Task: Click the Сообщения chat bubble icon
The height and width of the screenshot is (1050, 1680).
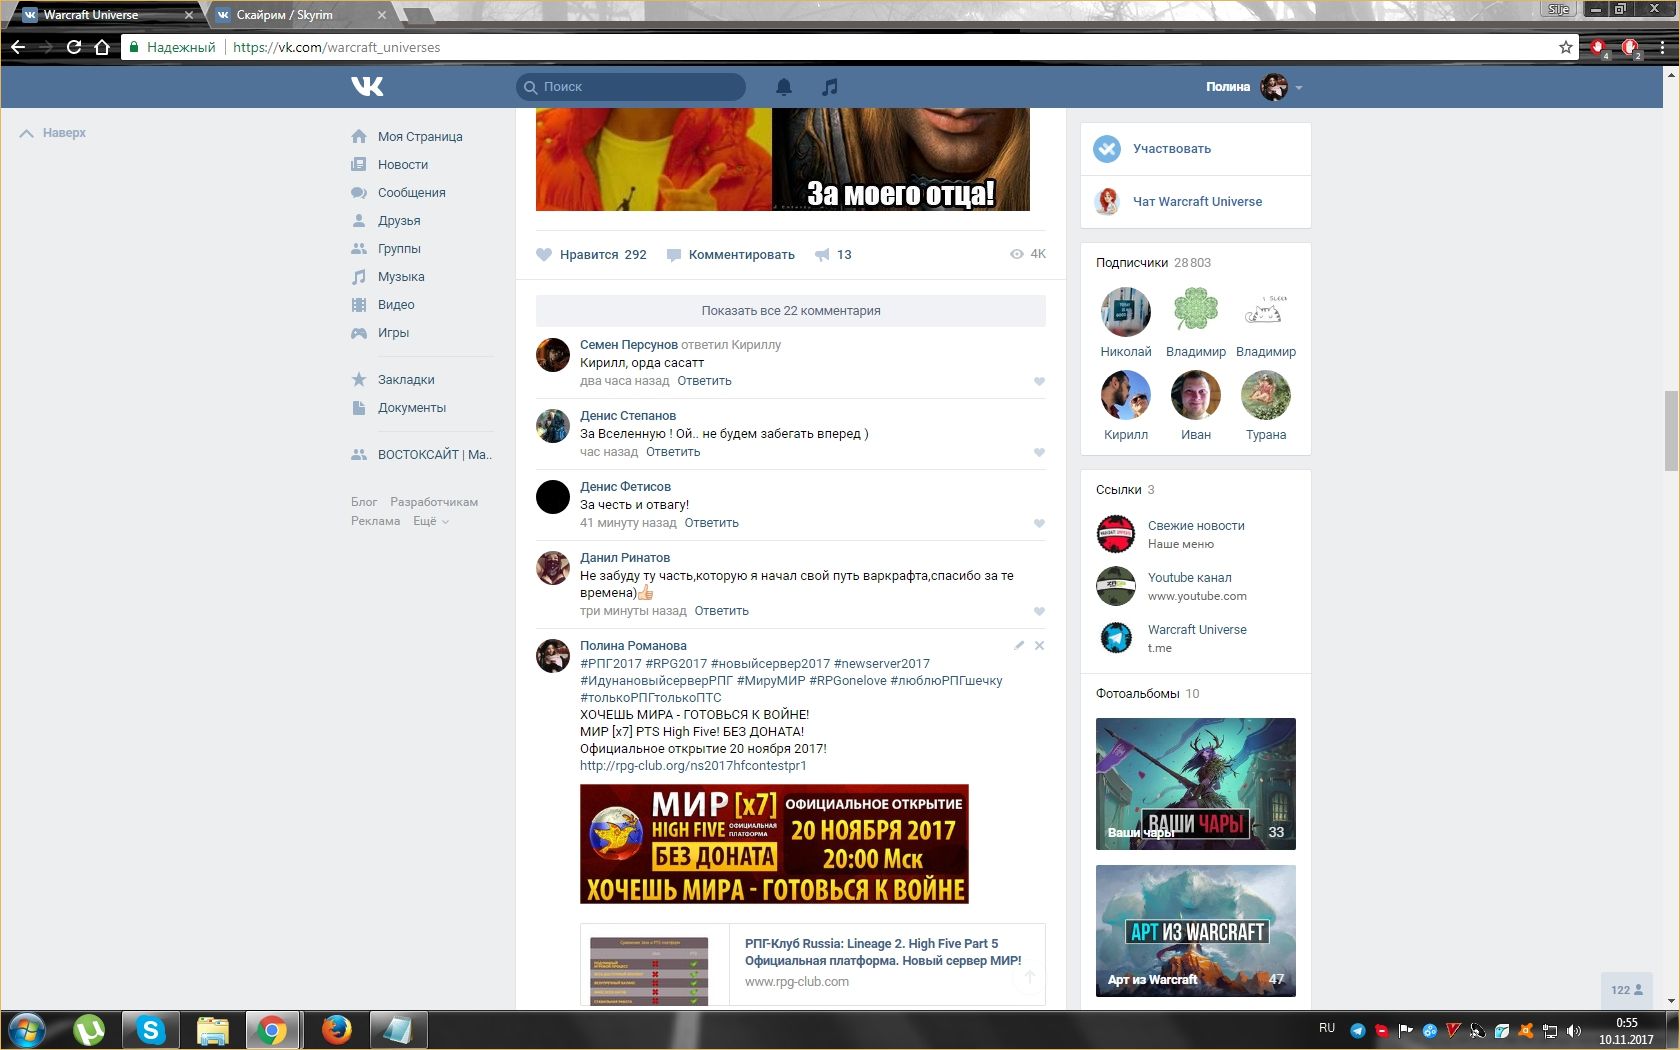Action: point(359,193)
